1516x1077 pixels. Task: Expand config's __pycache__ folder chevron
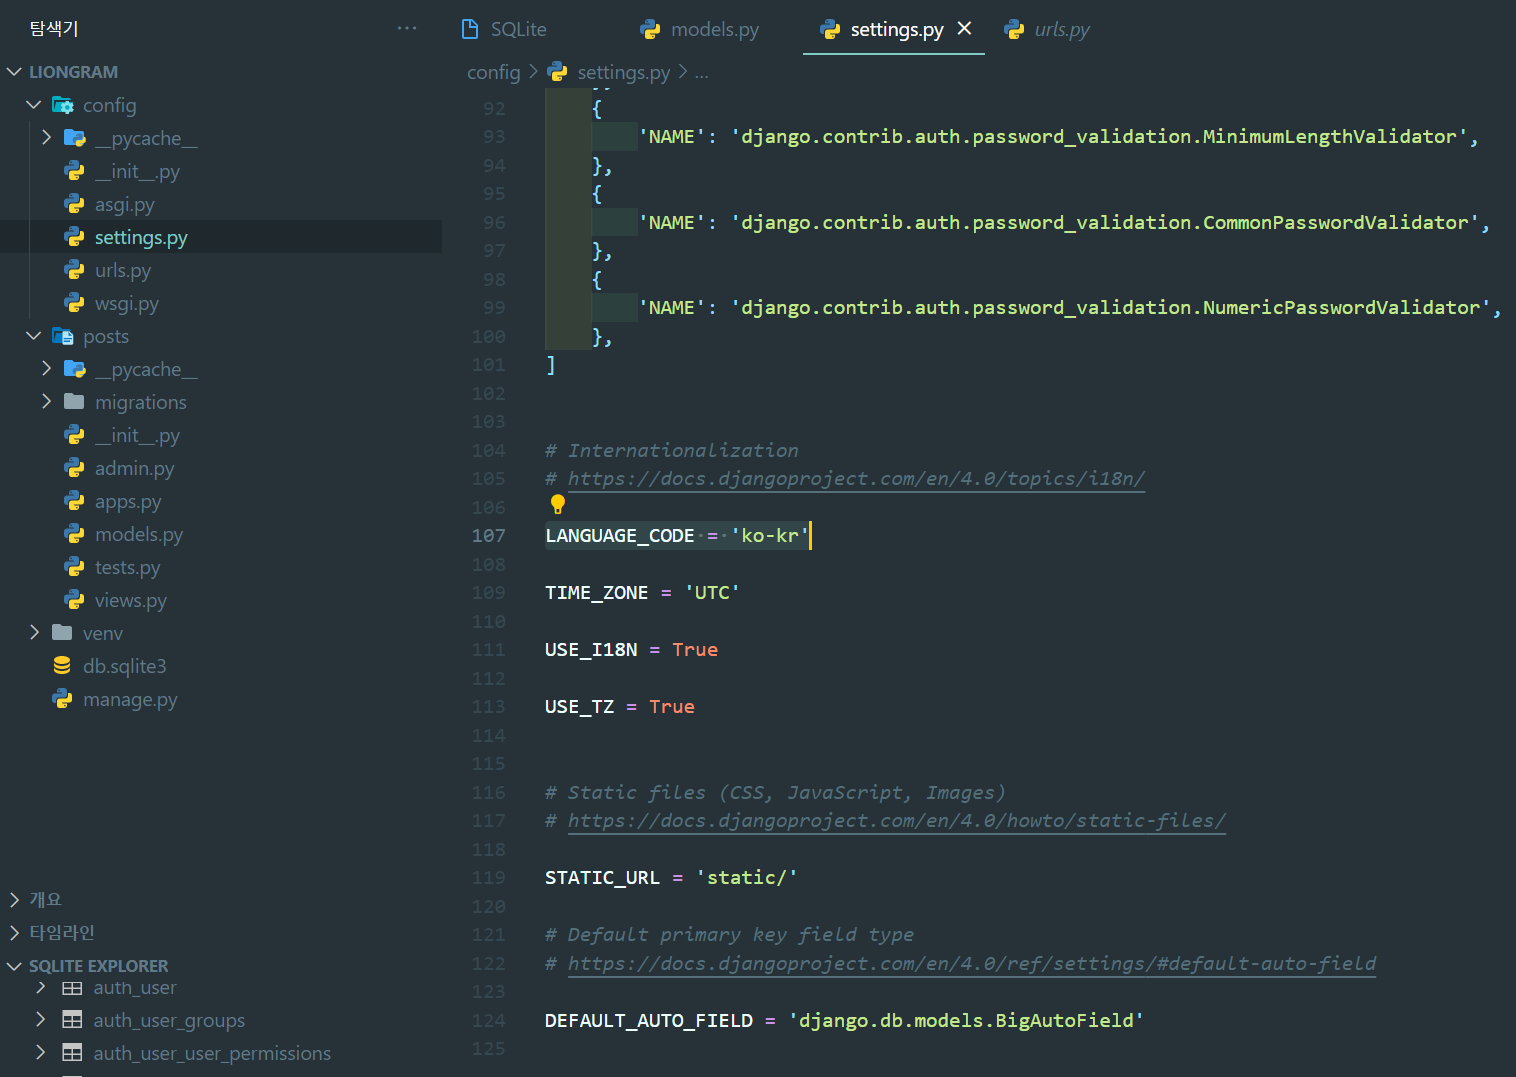pos(46,138)
